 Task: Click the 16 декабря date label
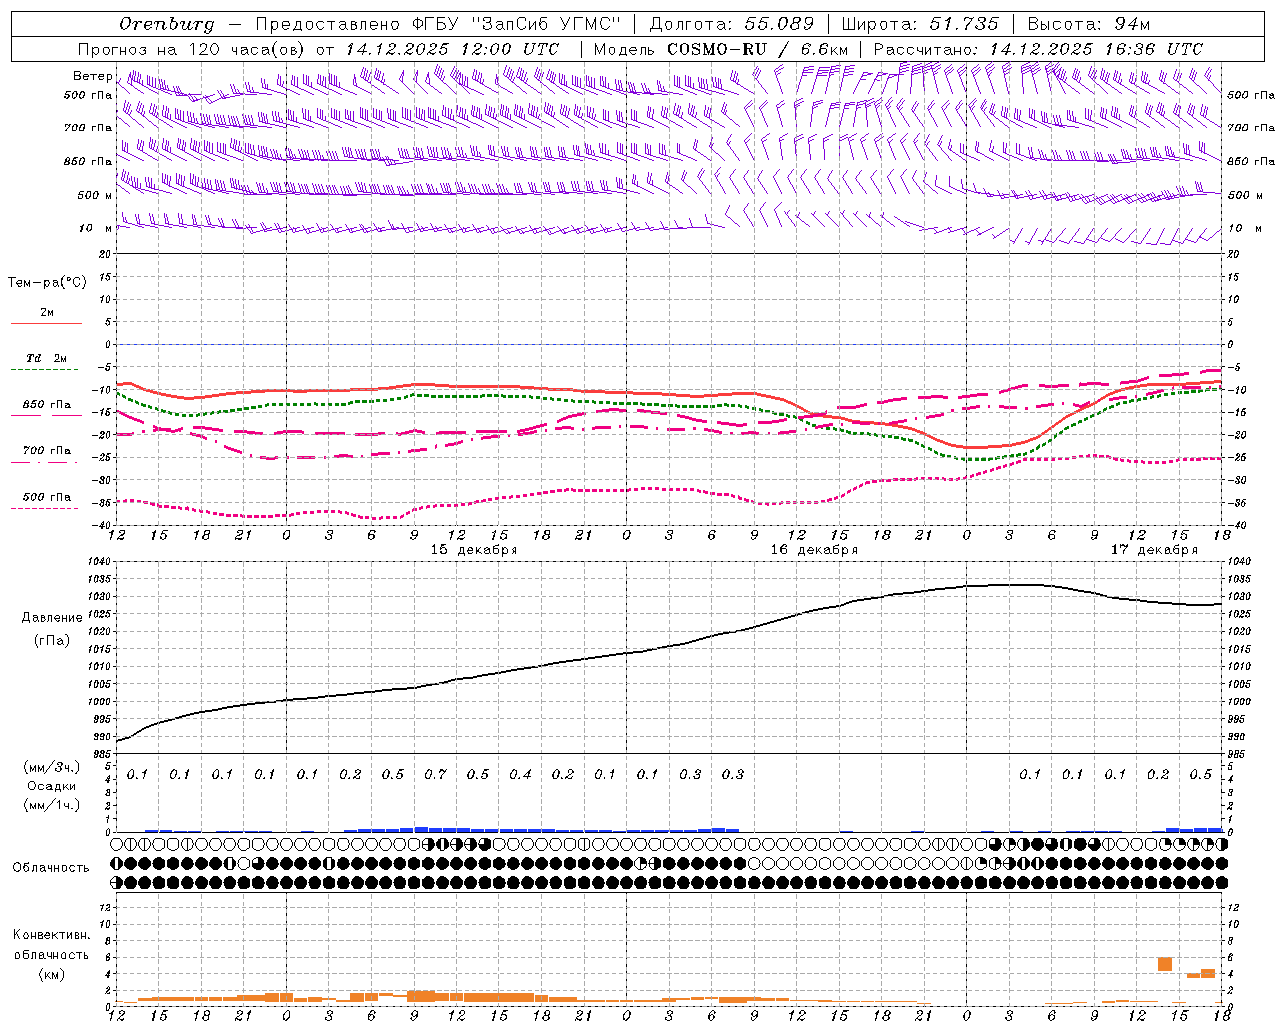[814, 550]
